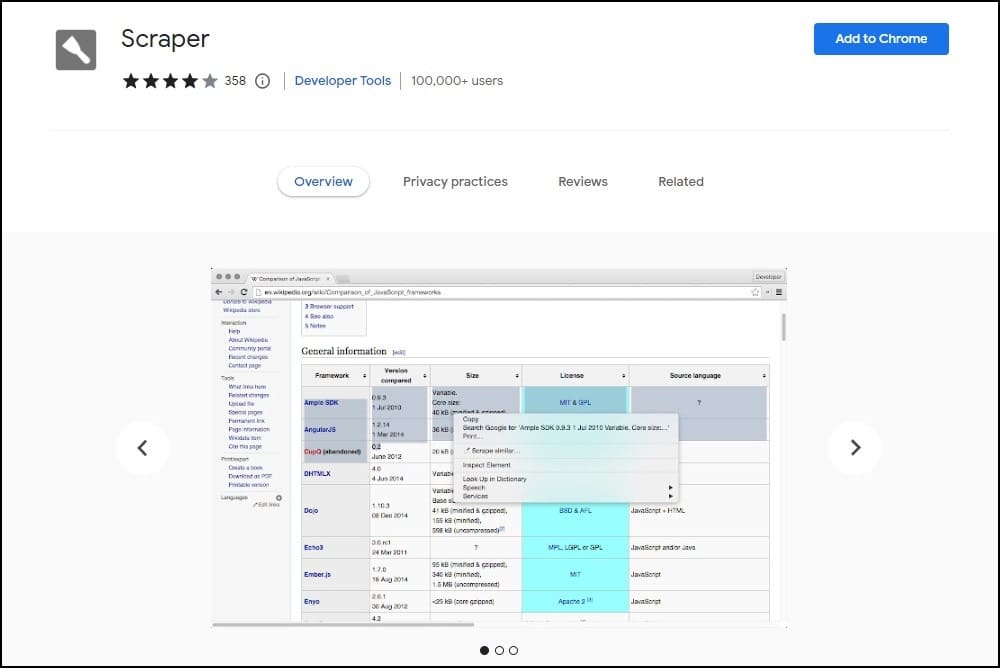Select the third carousel dot indicator
This screenshot has width=1000, height=668.
pyautogui.click(x=513, y=650)
